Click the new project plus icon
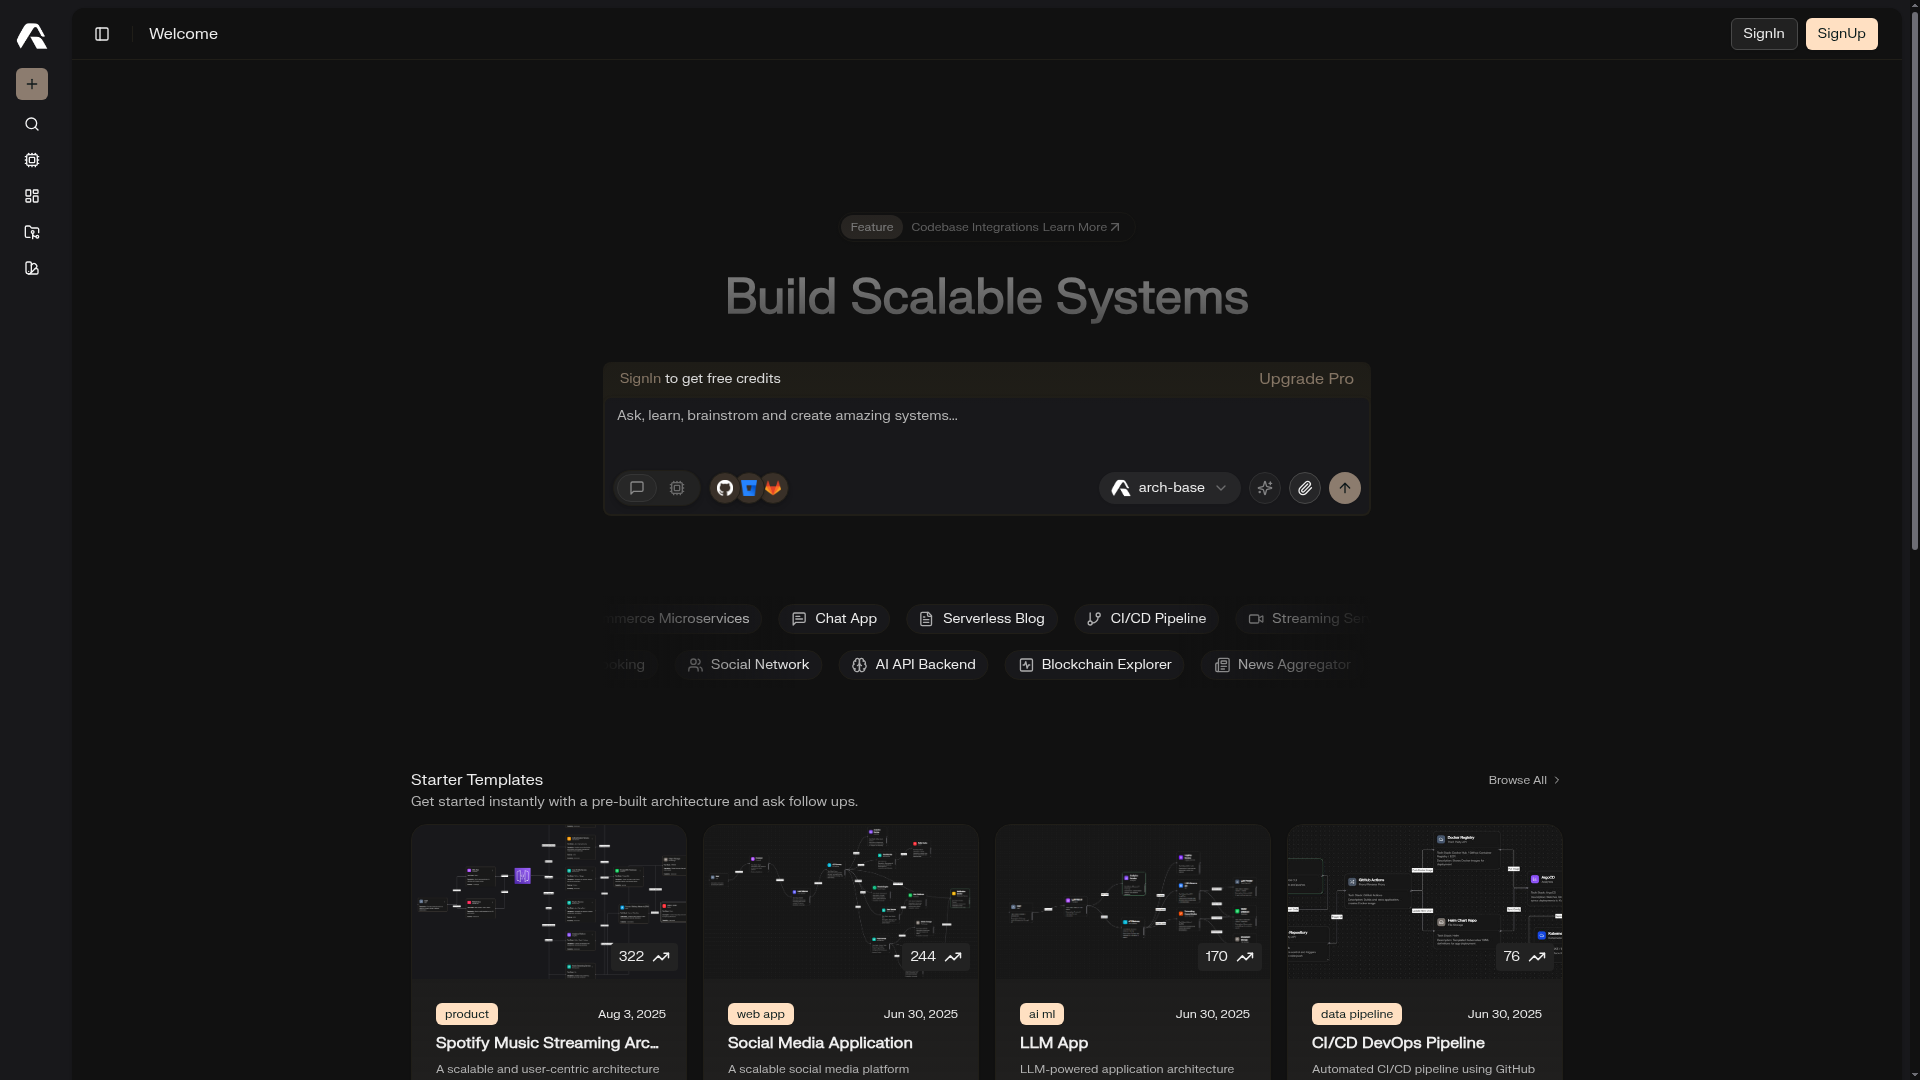The image size is (1920, 1080). point(32,84)
